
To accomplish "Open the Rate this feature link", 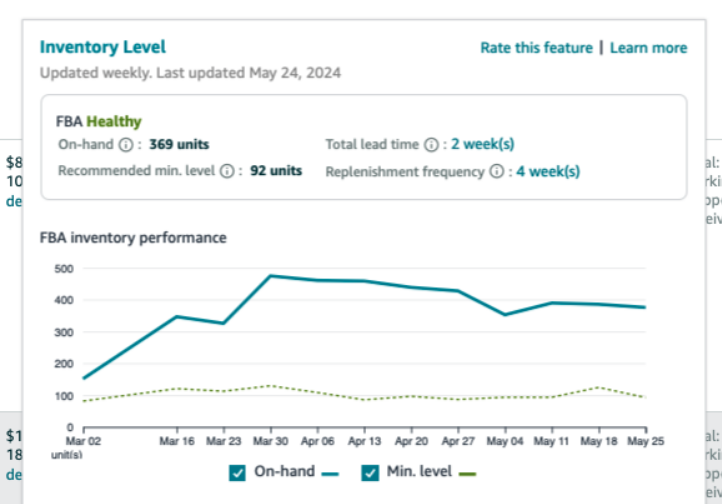I will [x=536, y=48].
